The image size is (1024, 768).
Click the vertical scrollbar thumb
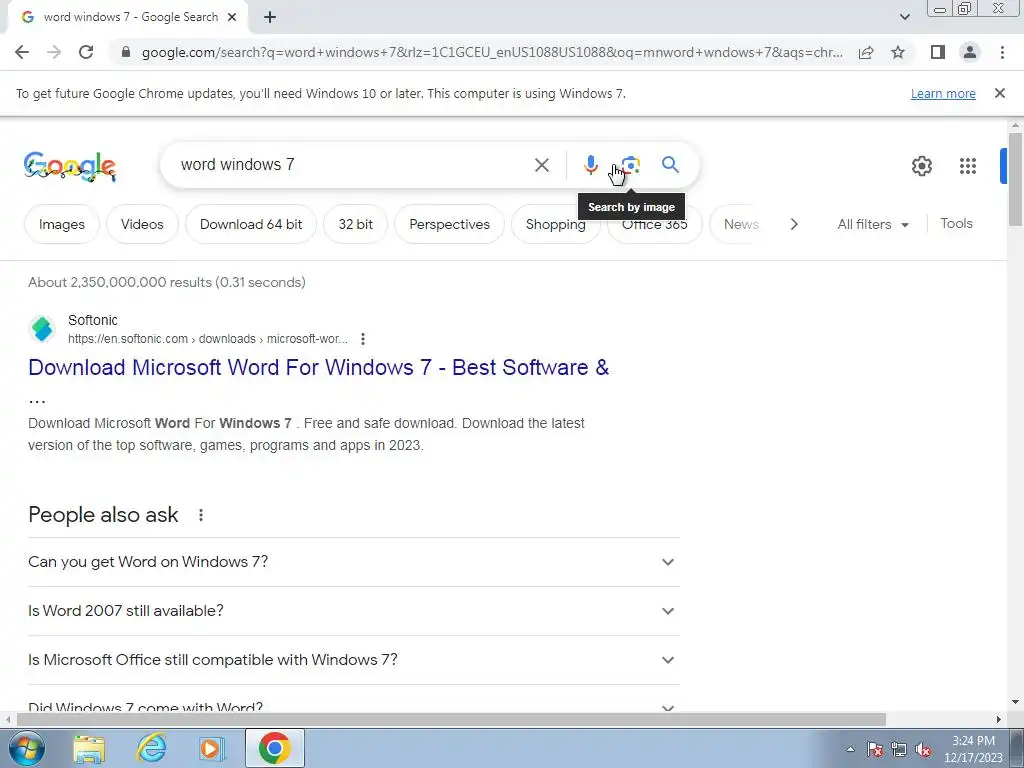click(1014, 179)
